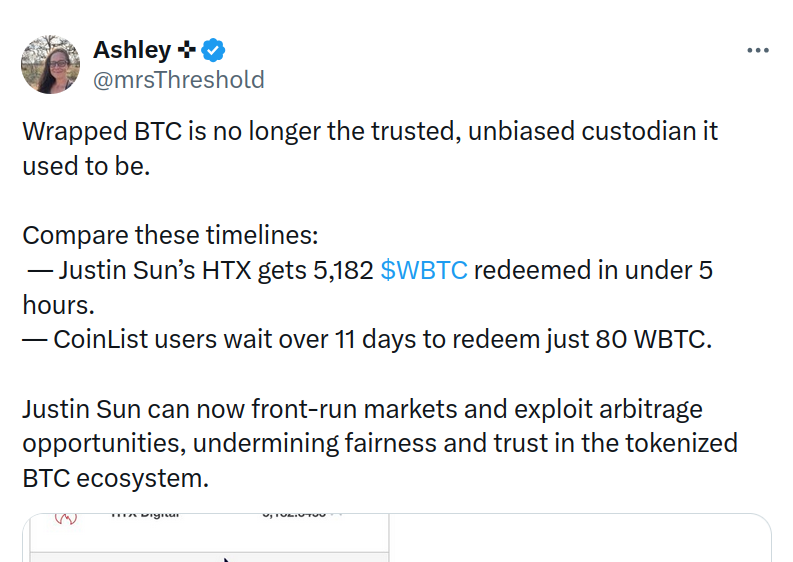Image resolution: width=793 pixels, height=562 pixels.
Task: Click the 'used to be.' text line
Action: click(86, 166)
